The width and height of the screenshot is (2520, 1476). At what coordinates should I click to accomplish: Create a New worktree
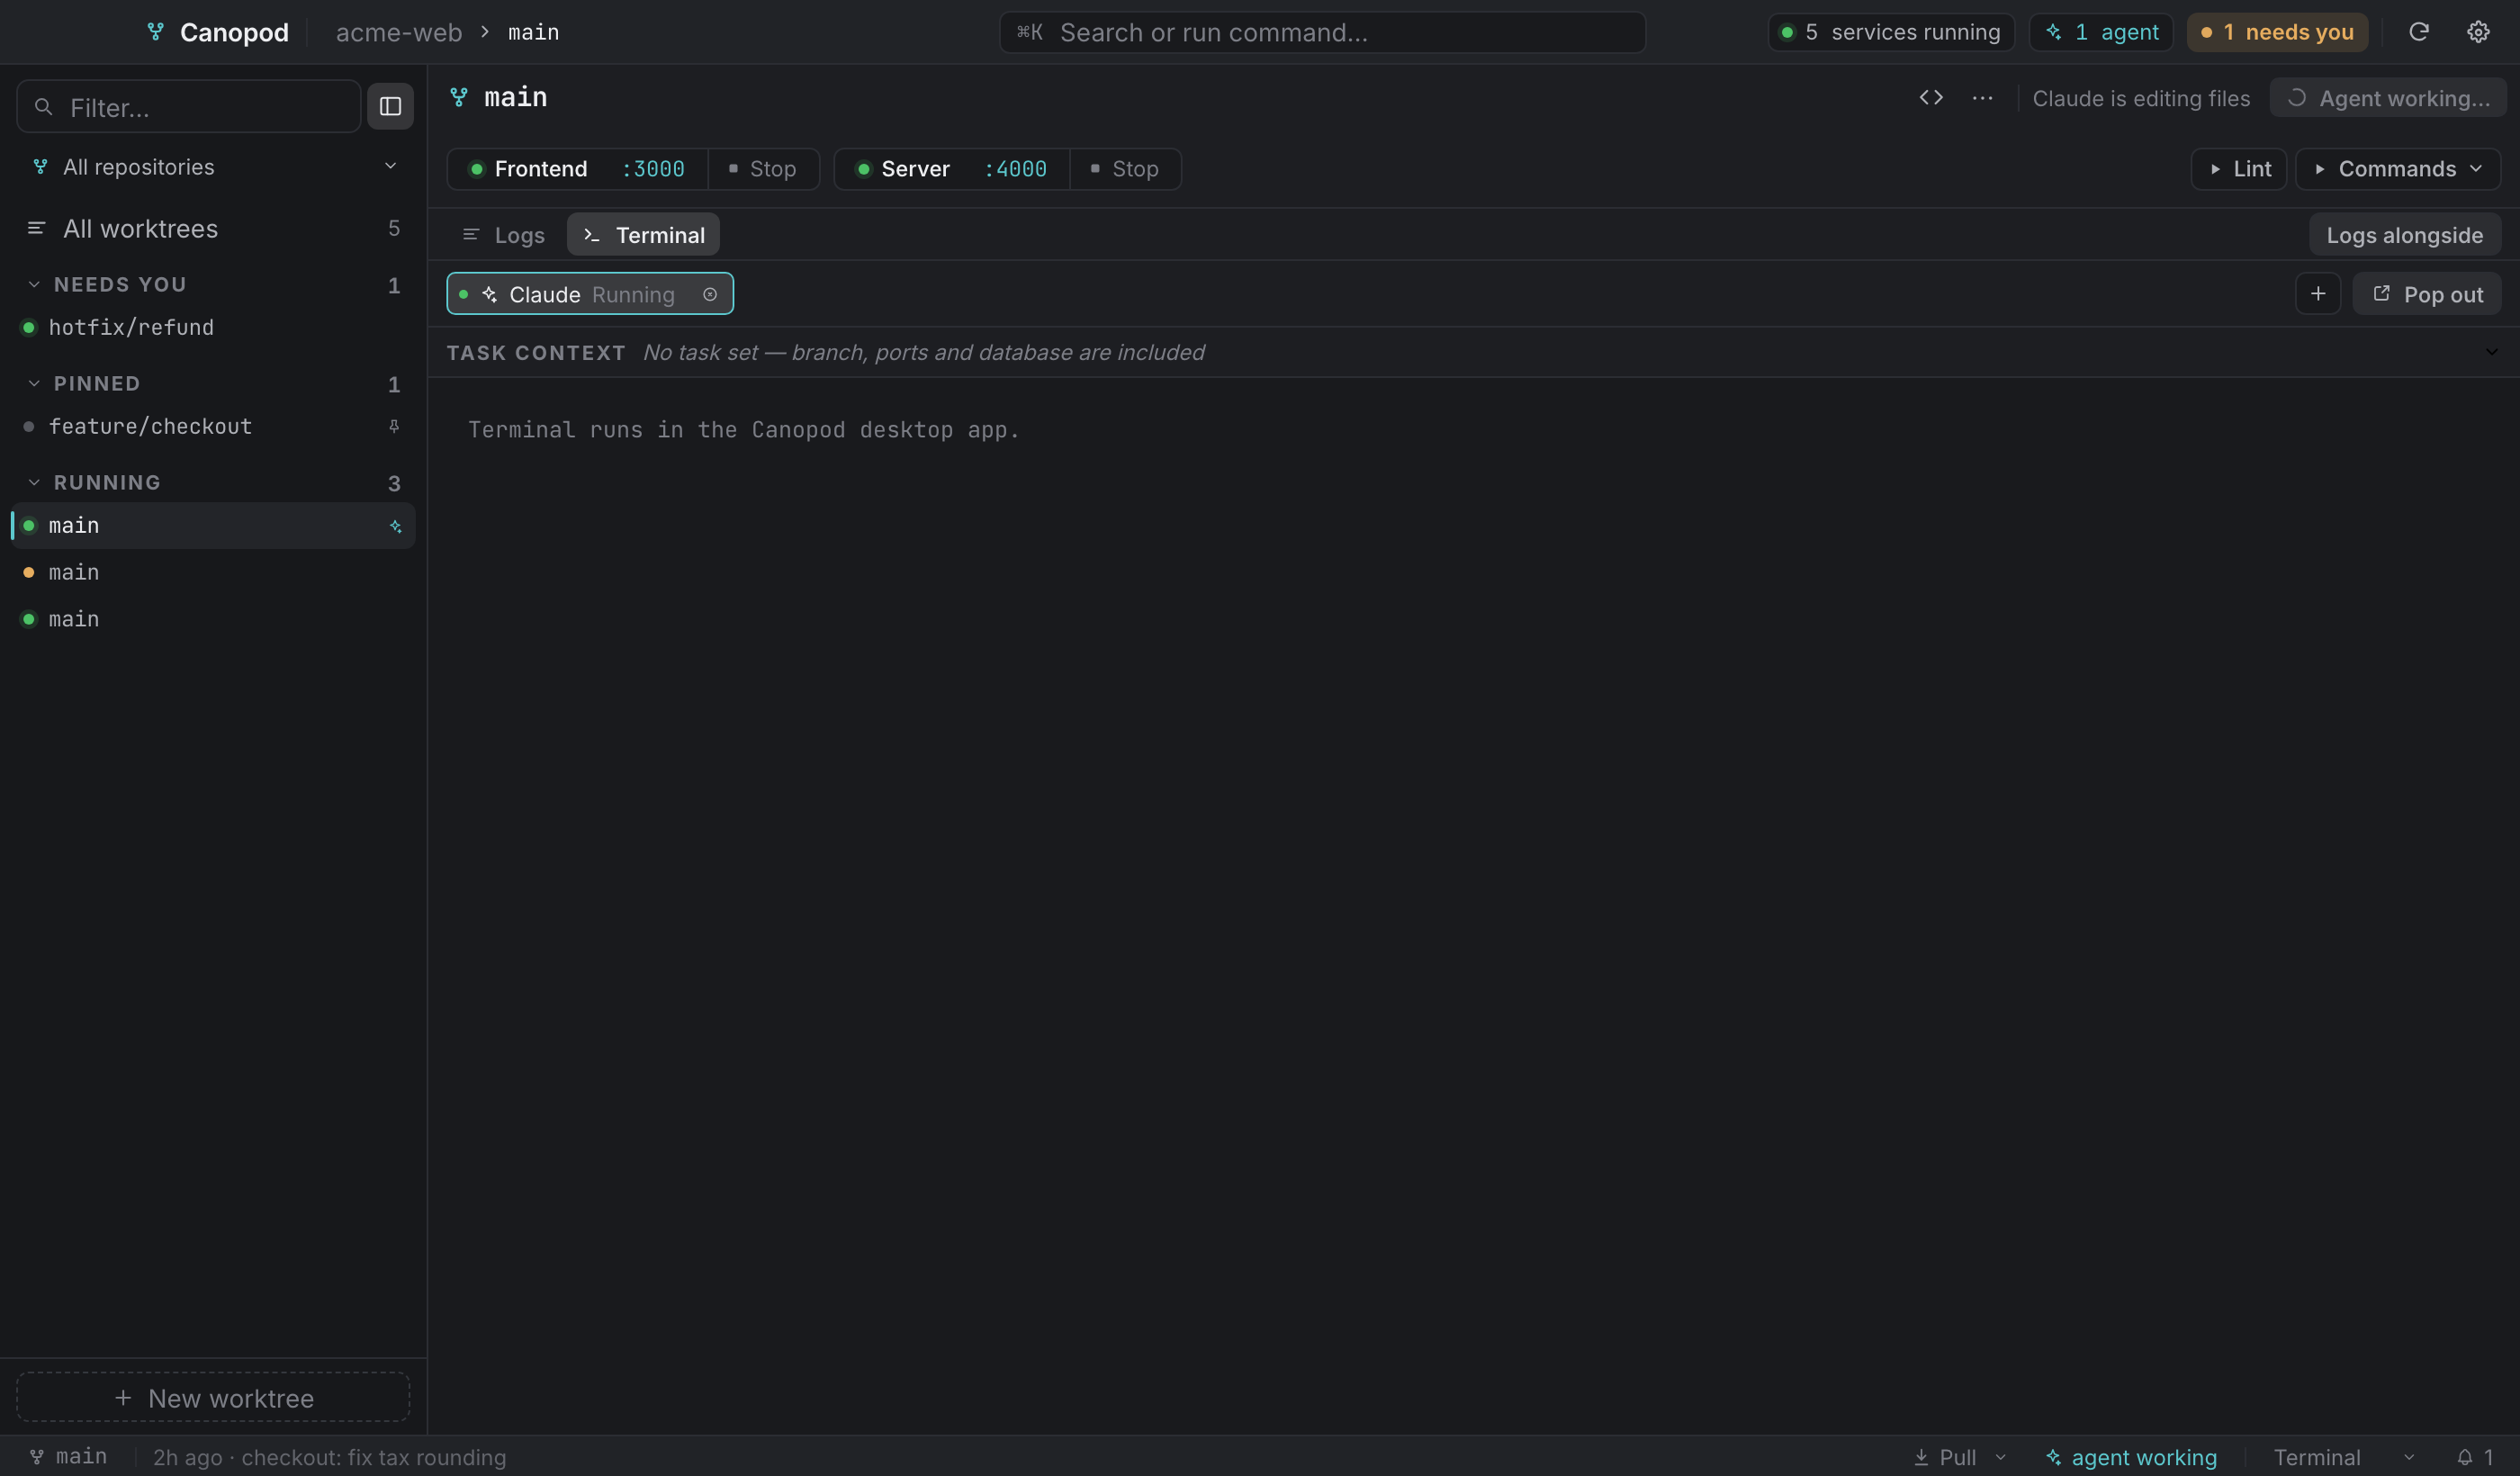click(213, 1397)
